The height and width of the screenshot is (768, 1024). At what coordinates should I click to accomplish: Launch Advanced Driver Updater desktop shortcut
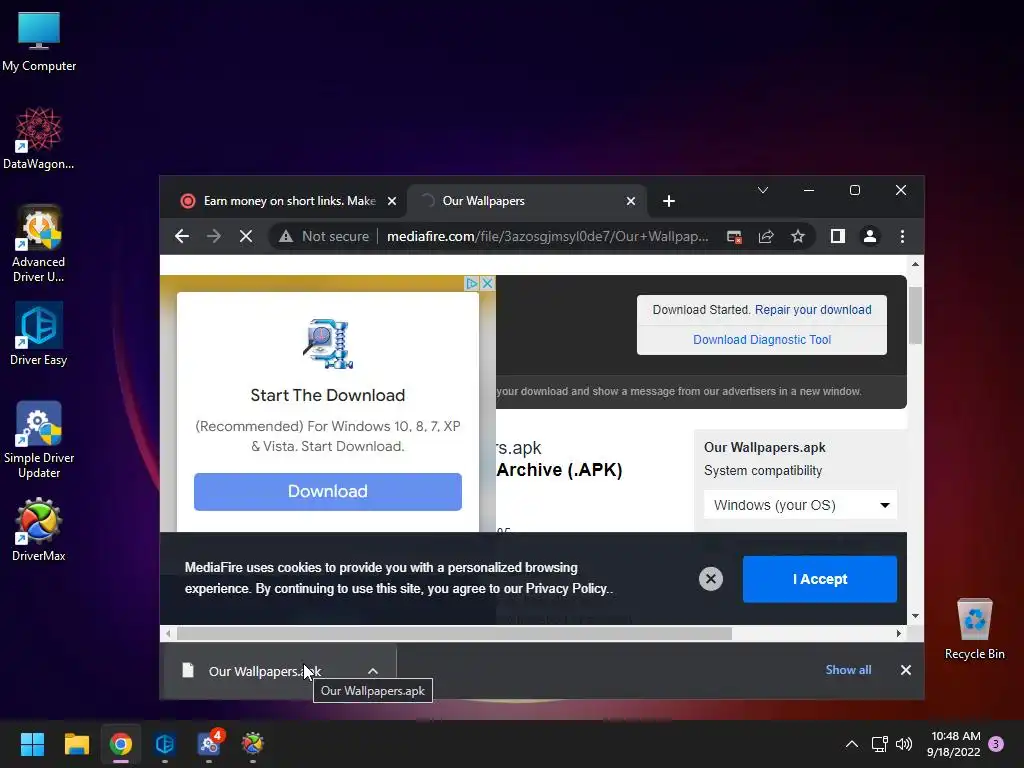click(39, 244)
